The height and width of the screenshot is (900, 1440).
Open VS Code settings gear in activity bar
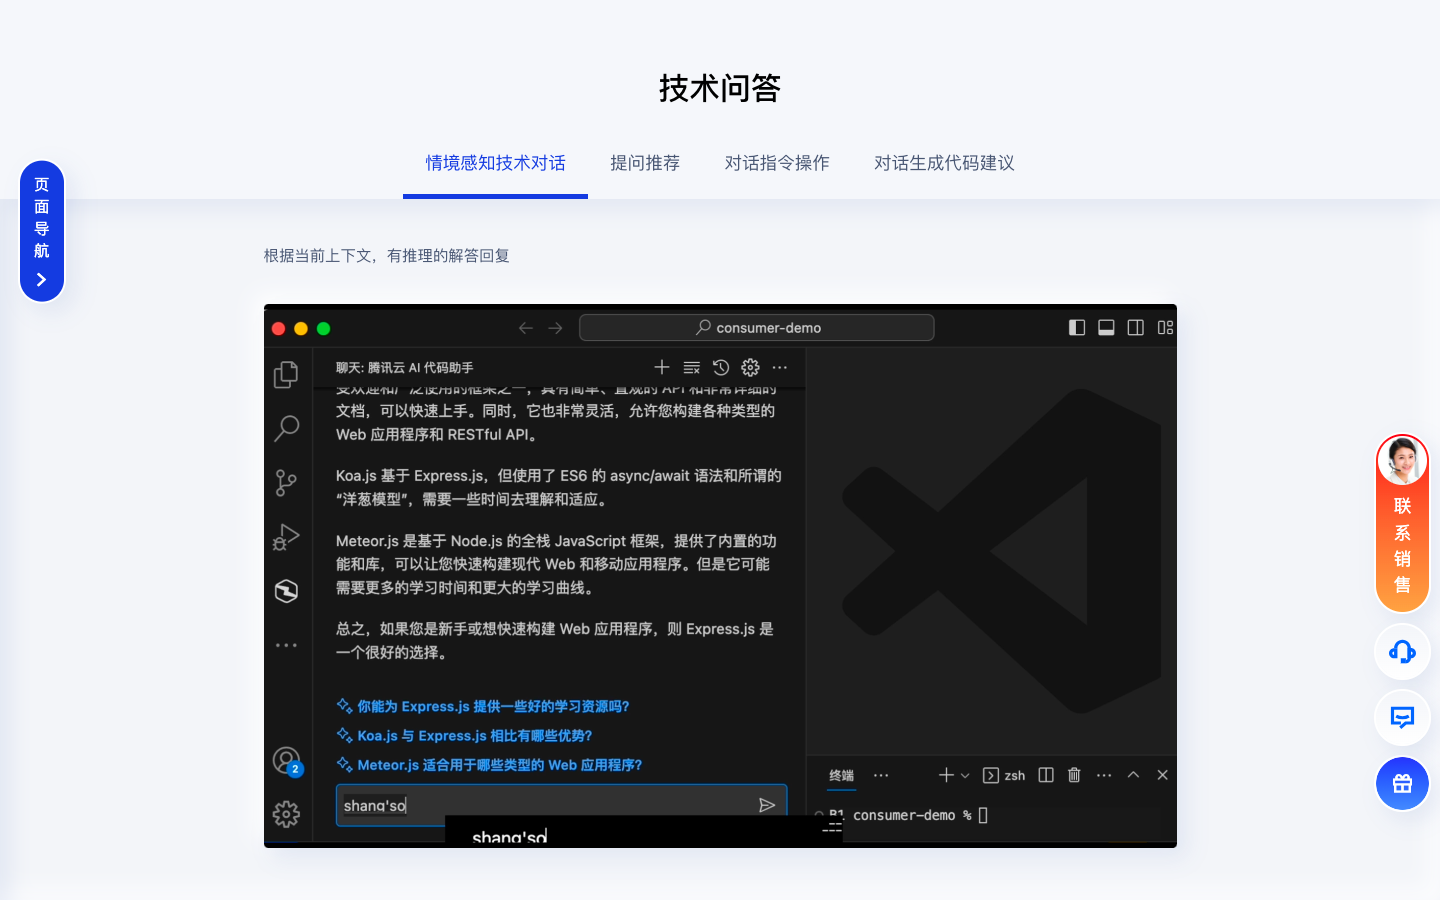pyautogui.click(x=286, y=814)
